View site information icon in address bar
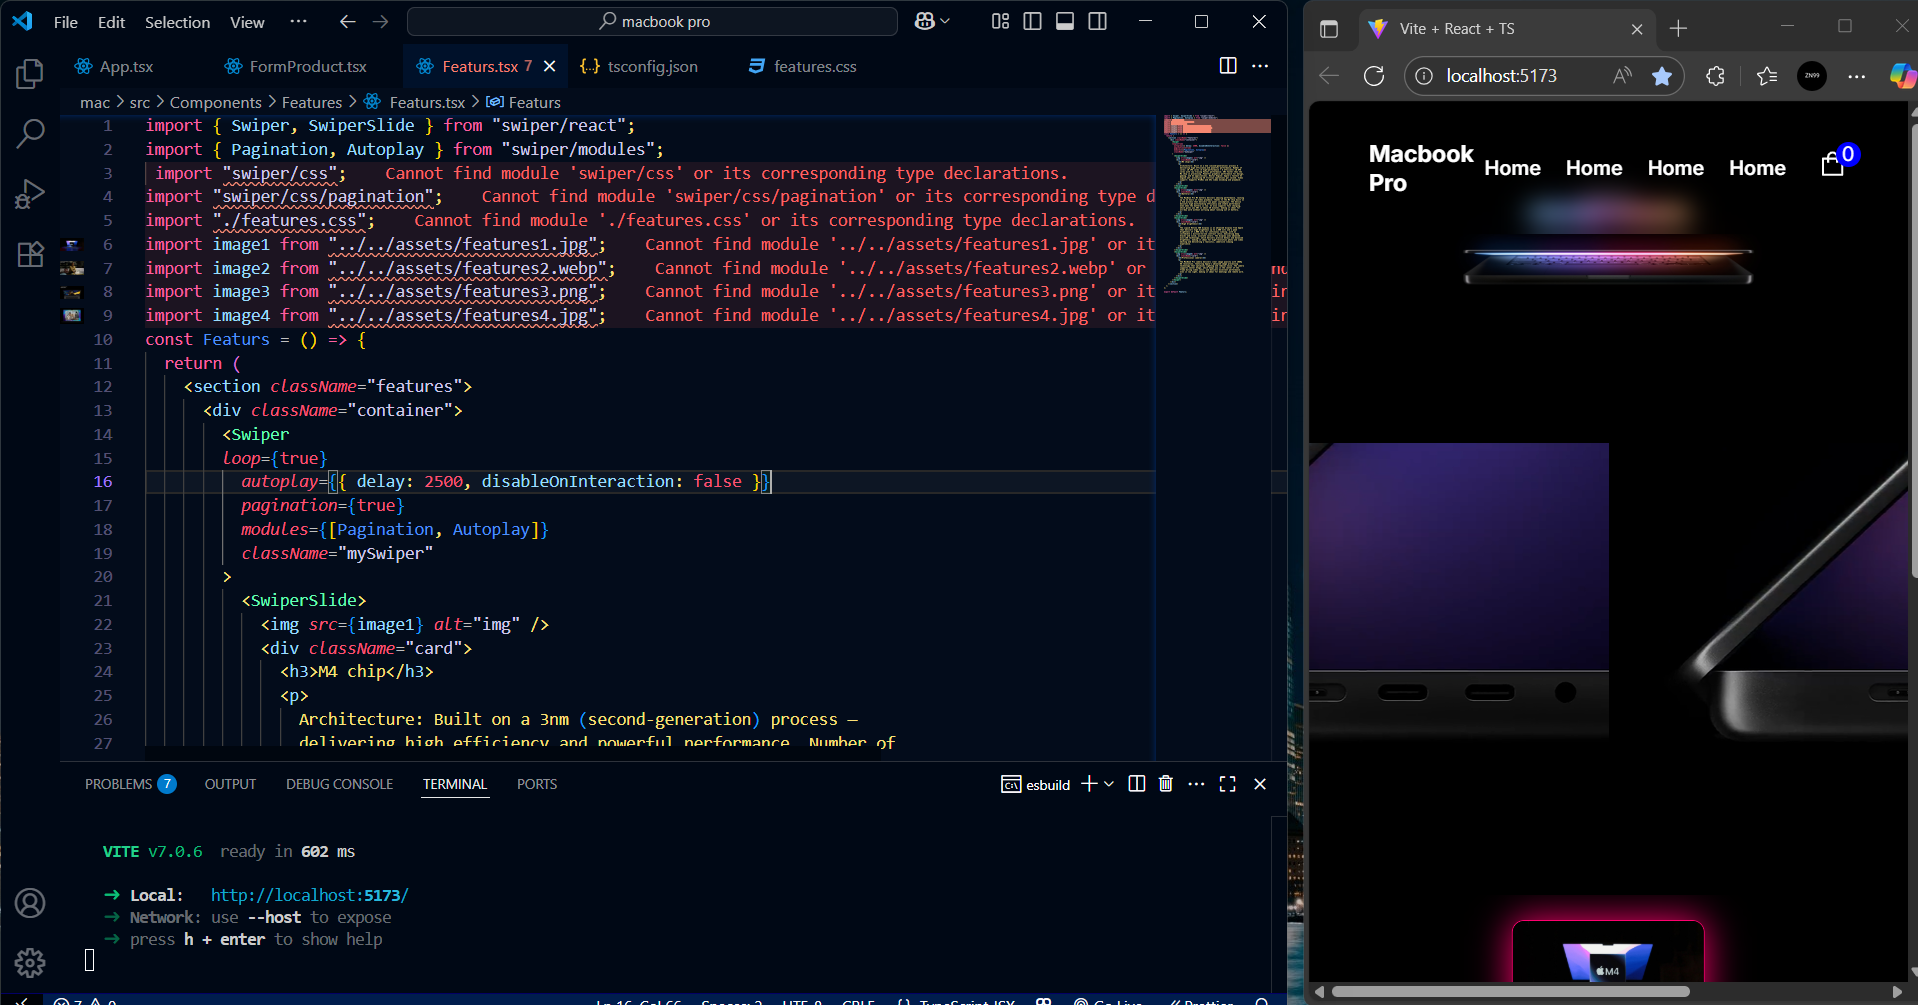This screenshot has width=1918, height=1005. tap(1424, 76)
